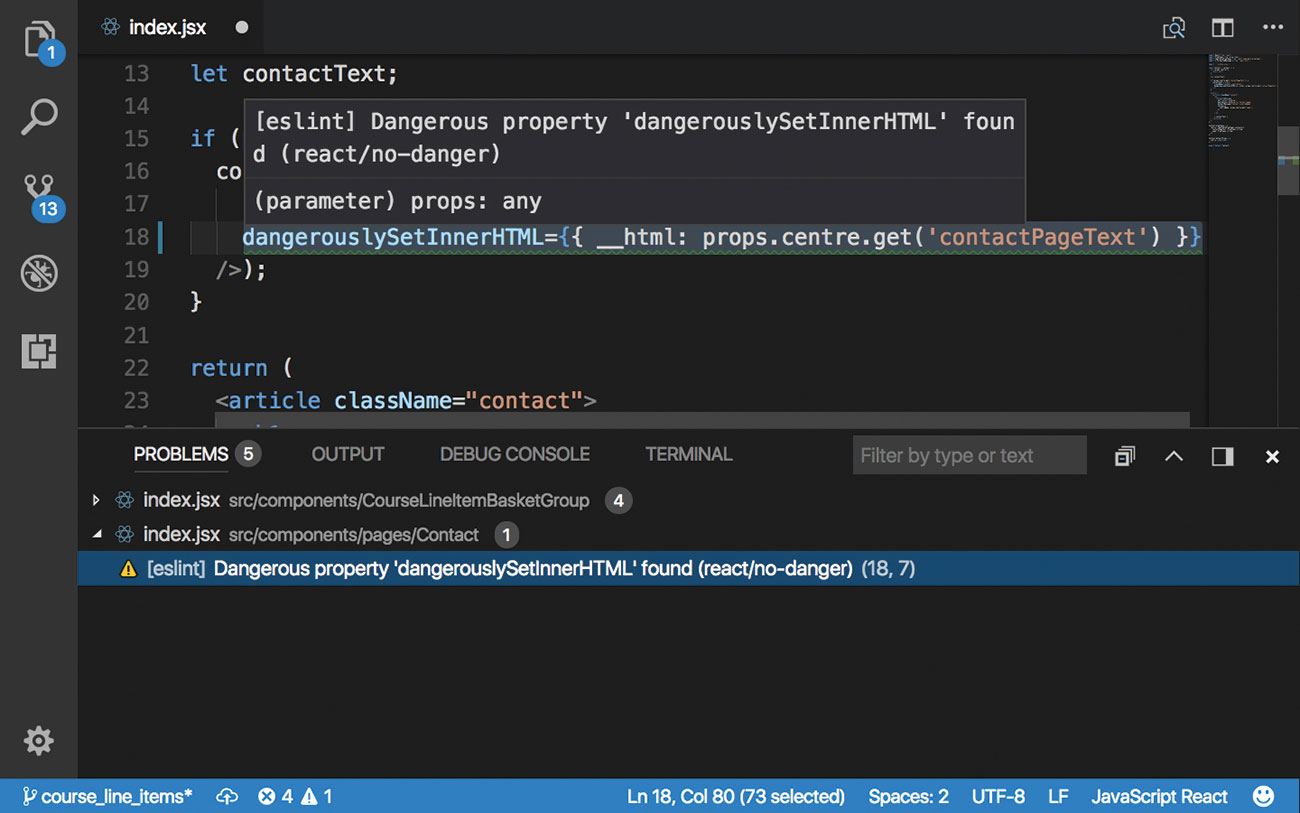Switch to the OUTPUT panel tab

(347, 454)
